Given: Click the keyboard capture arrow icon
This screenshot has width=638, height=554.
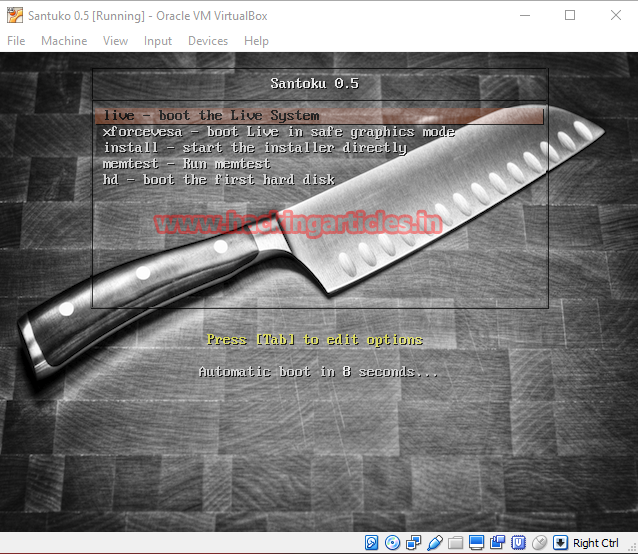Looking at the screenshot, I should point(560,543).
